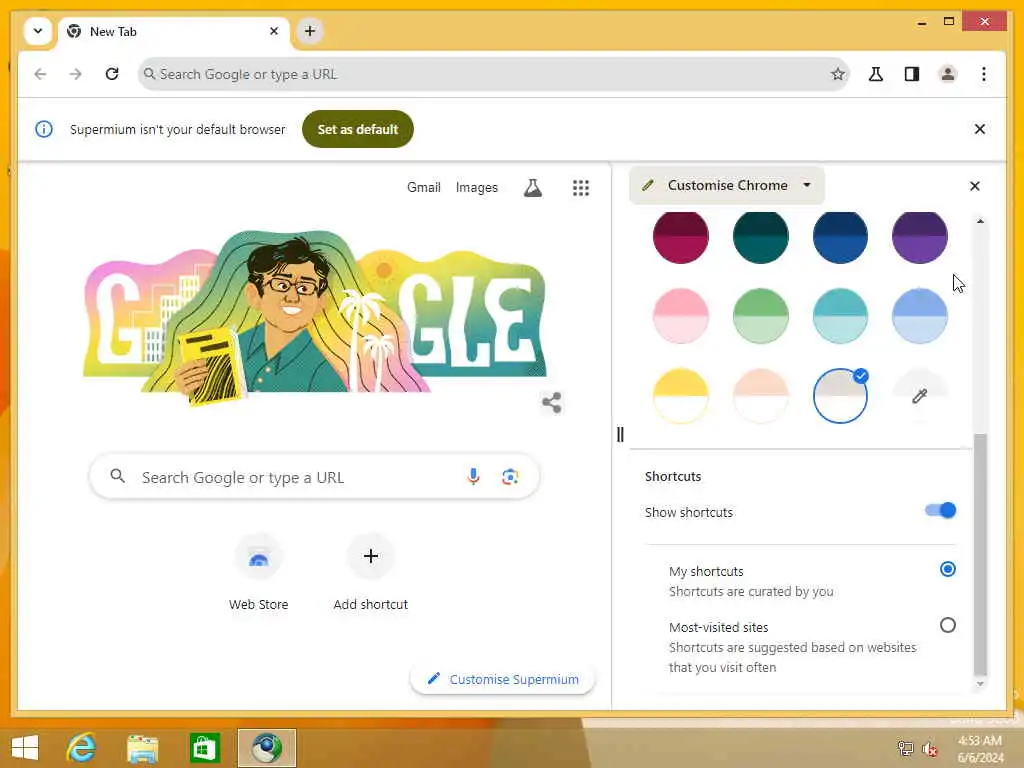Apply the light pink colour theme
This screenshot has width=1024, height=768.
click(680, 316)
